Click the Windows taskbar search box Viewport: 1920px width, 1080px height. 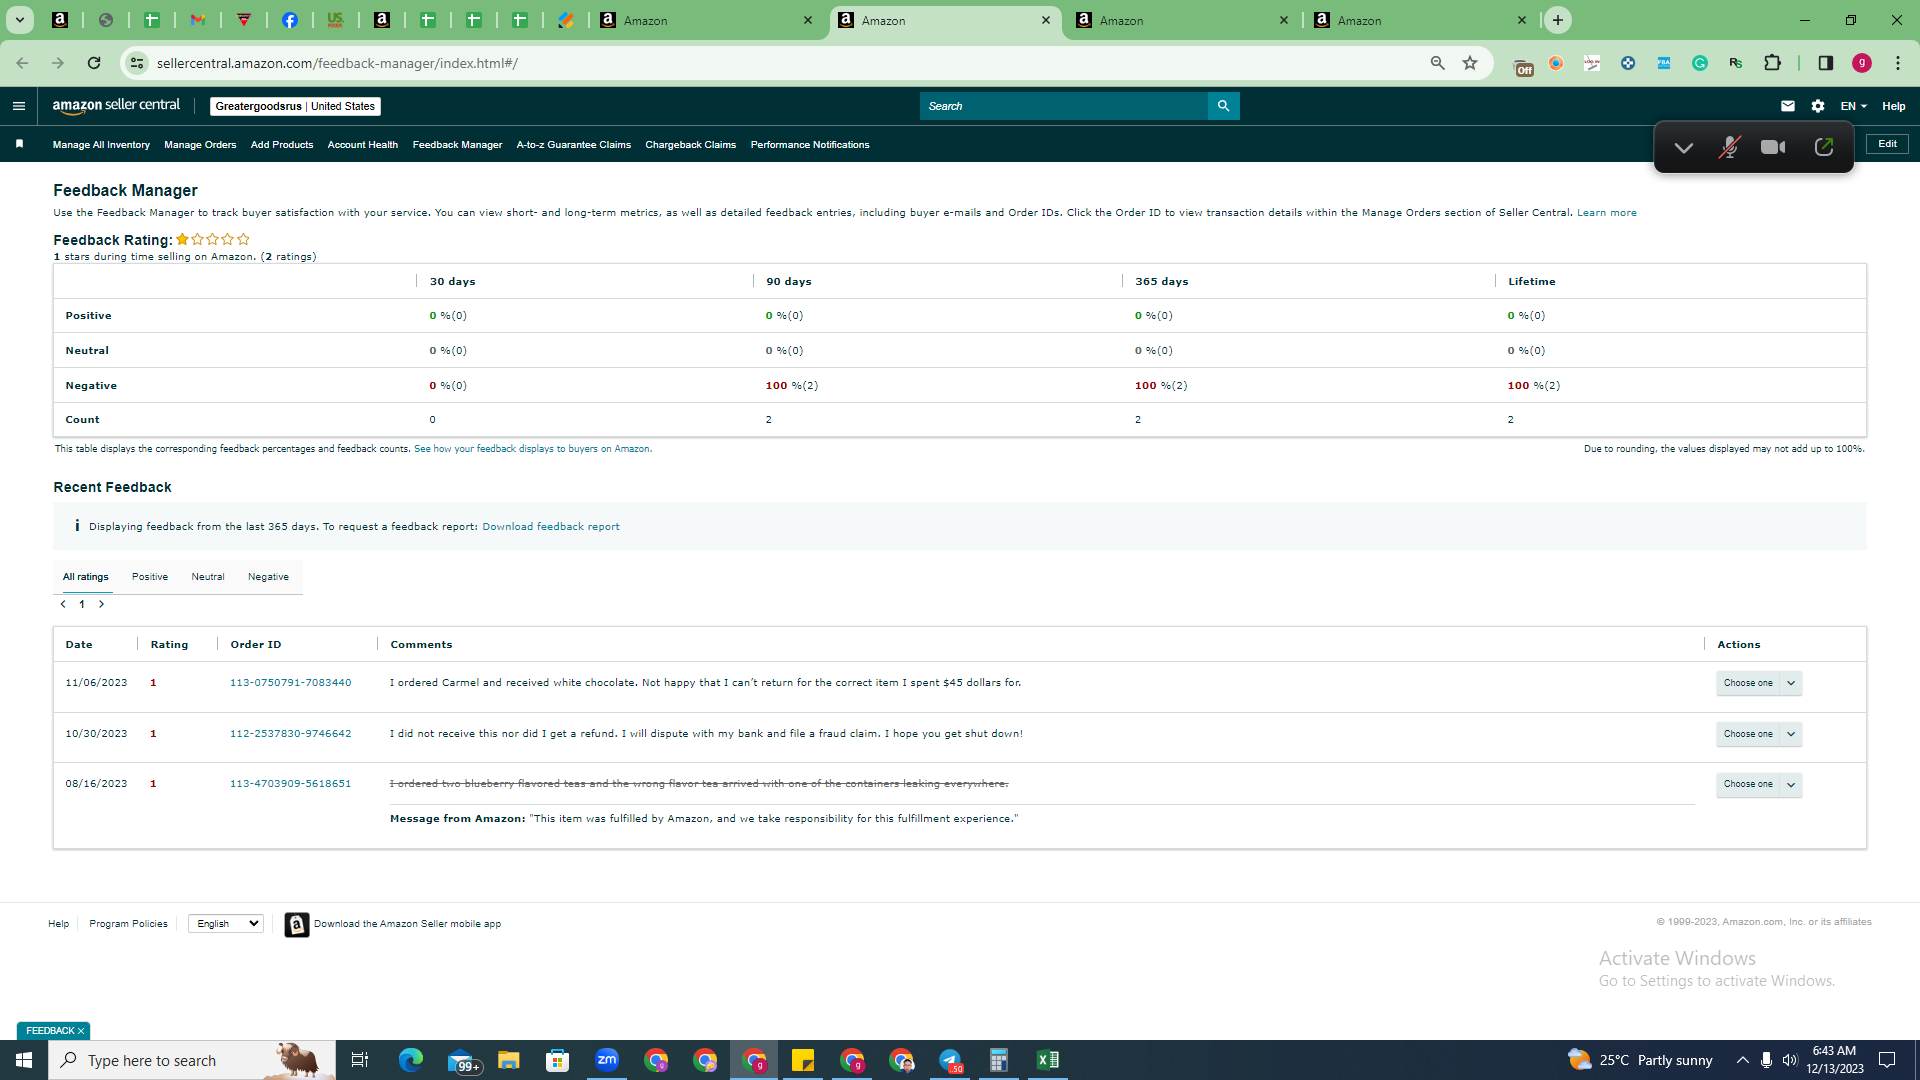[x=192, y=1060]
